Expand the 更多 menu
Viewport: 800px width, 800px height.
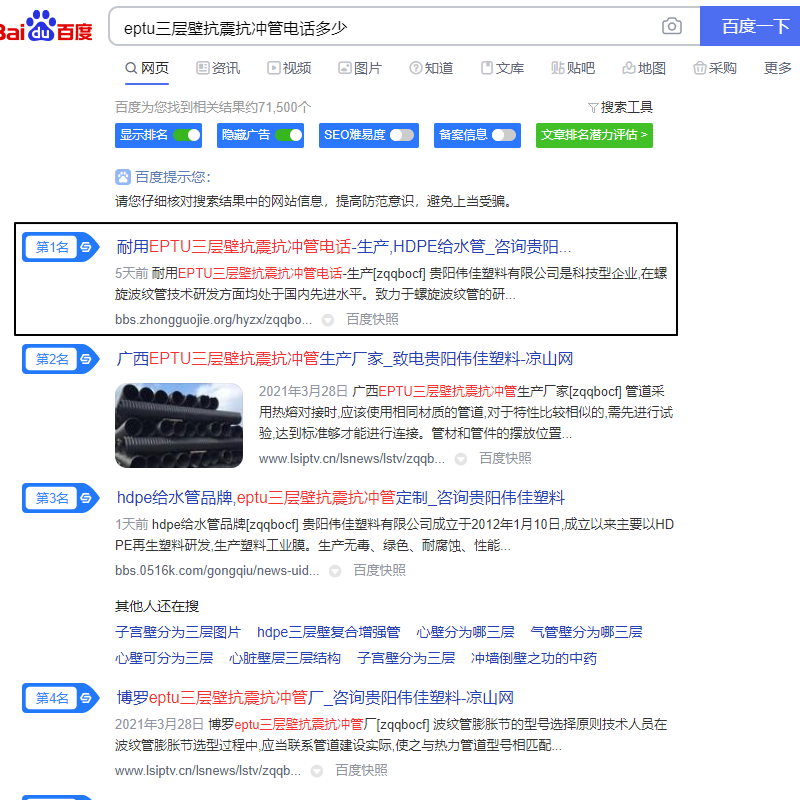(x=777, y=68)
